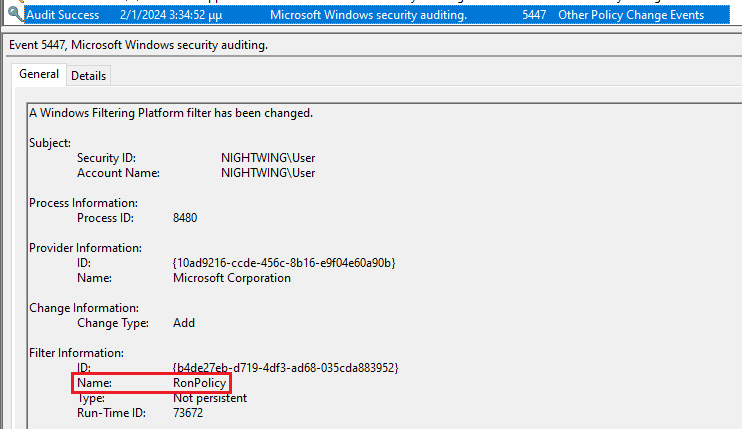Select the General tab

[39, 74]
